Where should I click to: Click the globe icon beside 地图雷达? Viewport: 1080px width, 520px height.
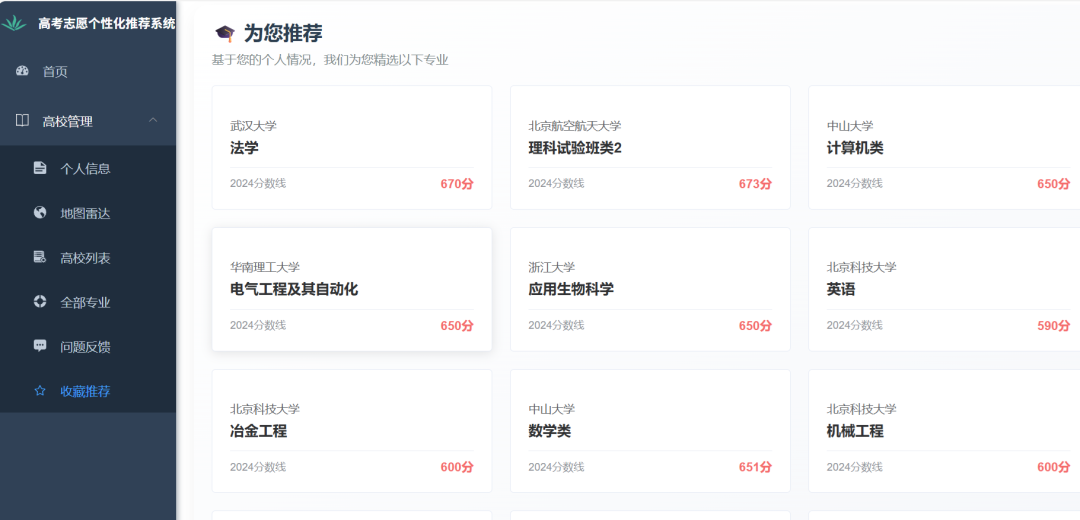click(40, 213)
